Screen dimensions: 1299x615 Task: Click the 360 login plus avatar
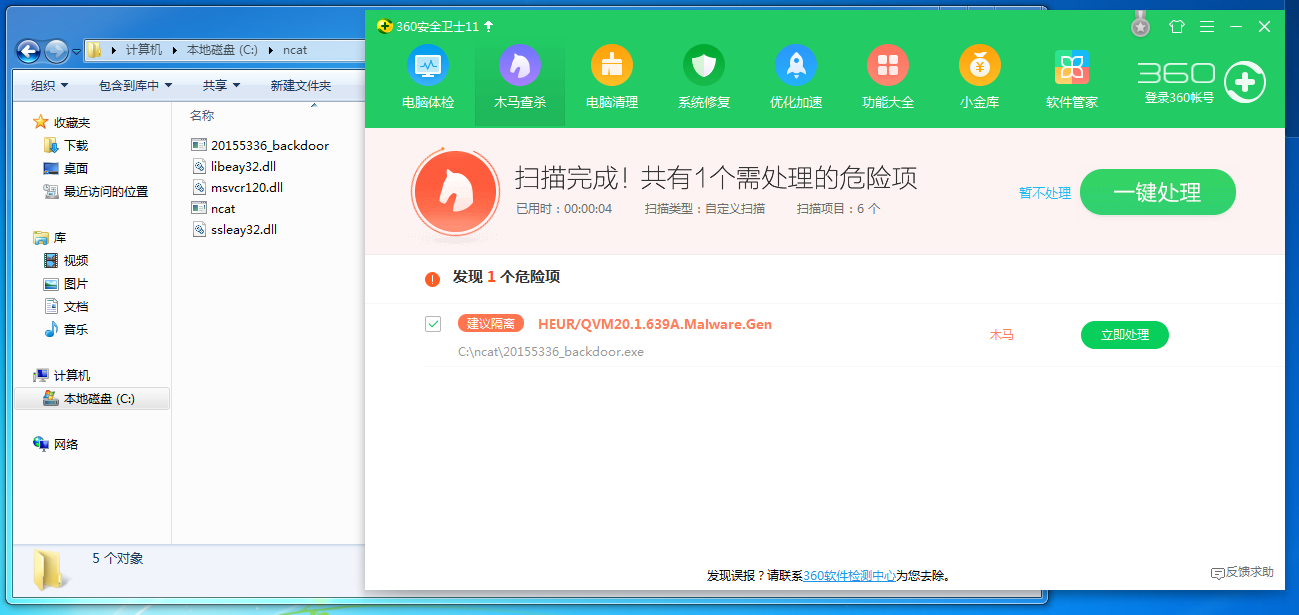pos(1245,82)
